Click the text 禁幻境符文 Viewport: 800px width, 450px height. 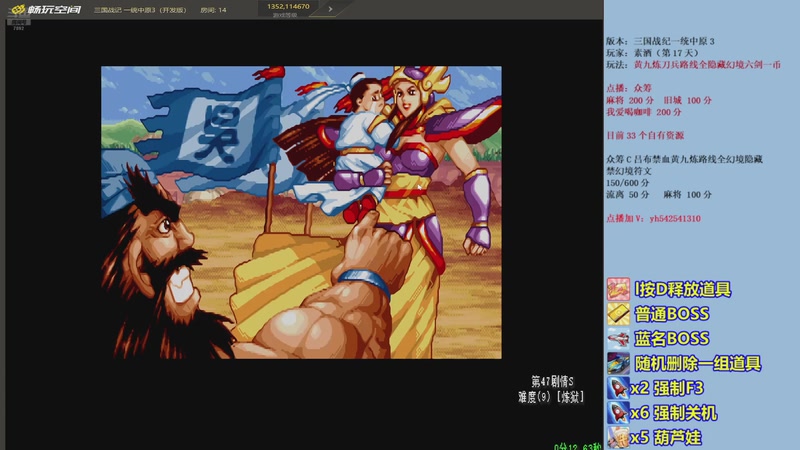pos(629,171)
